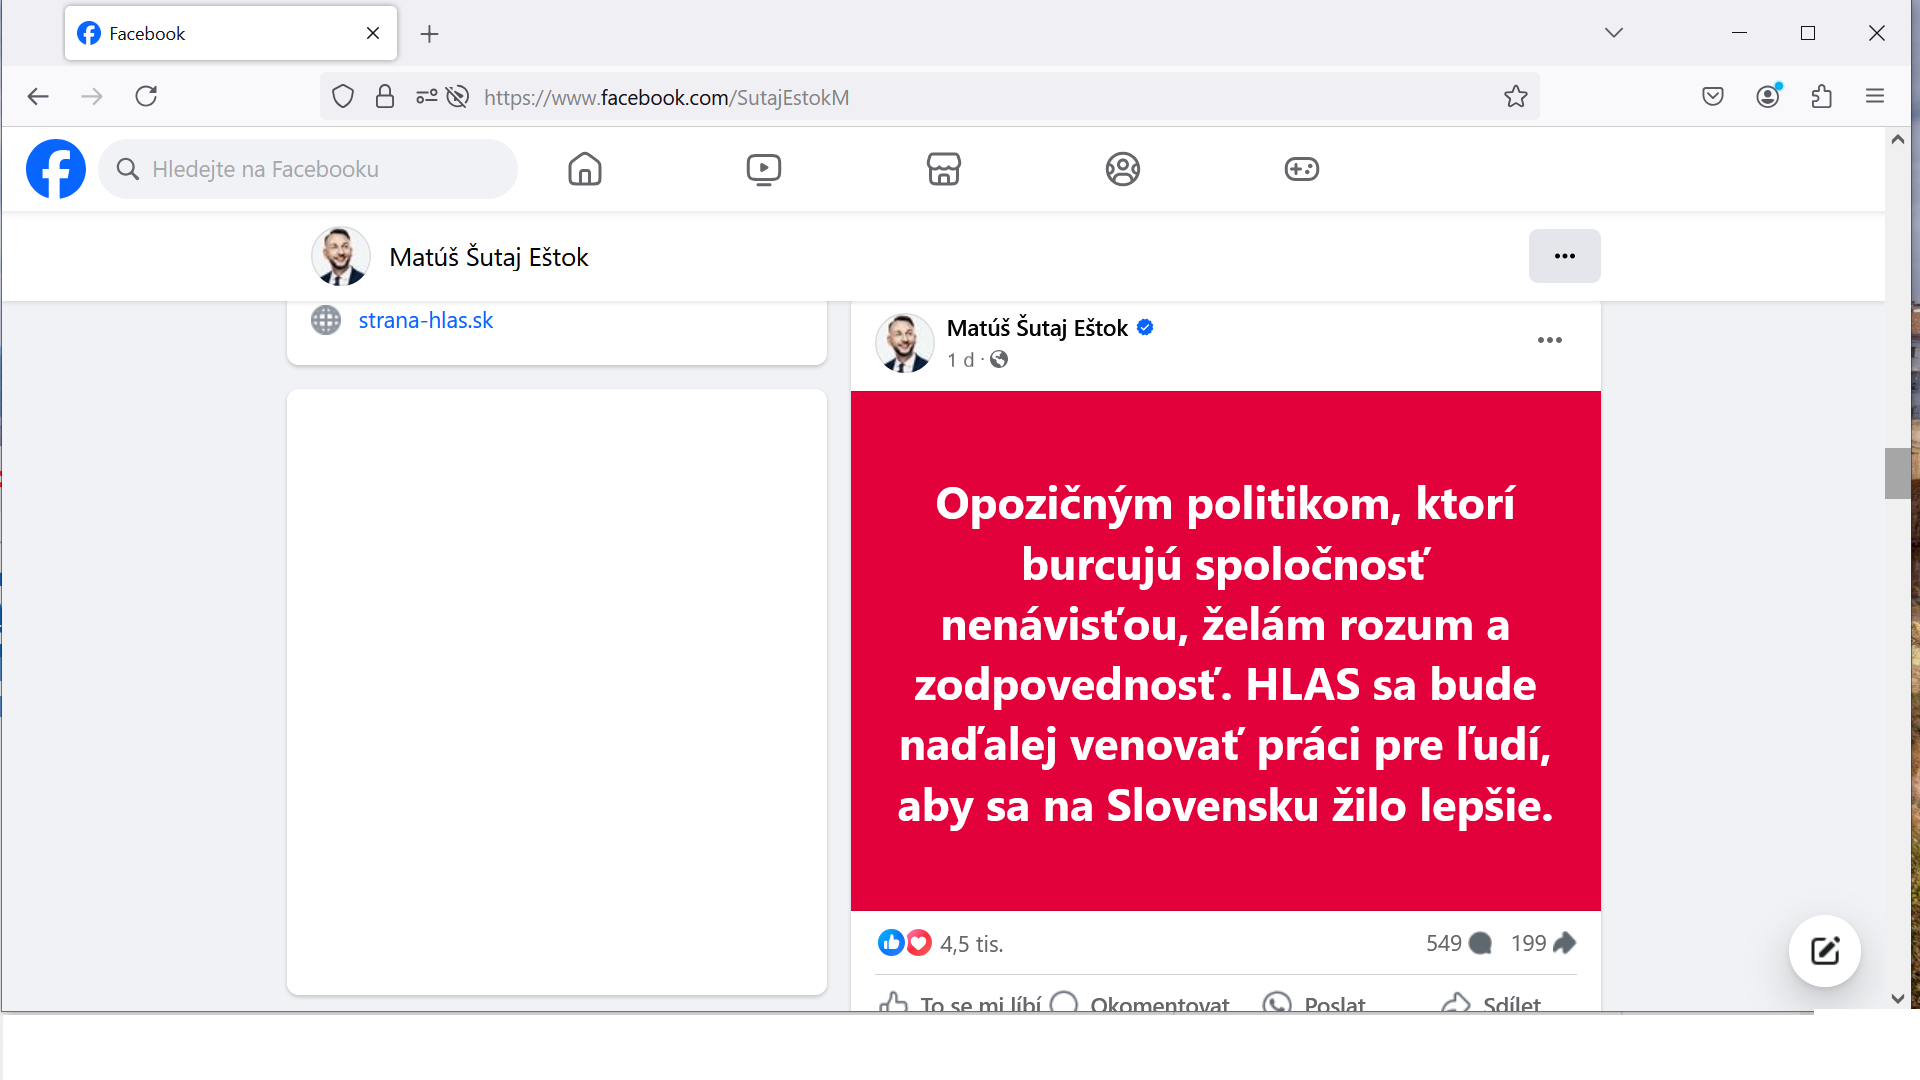Screen dimensions: 1920x1080
Task: Open the Save to Pocket icon
Action: pyautogui.click(x=1712, y=97)
